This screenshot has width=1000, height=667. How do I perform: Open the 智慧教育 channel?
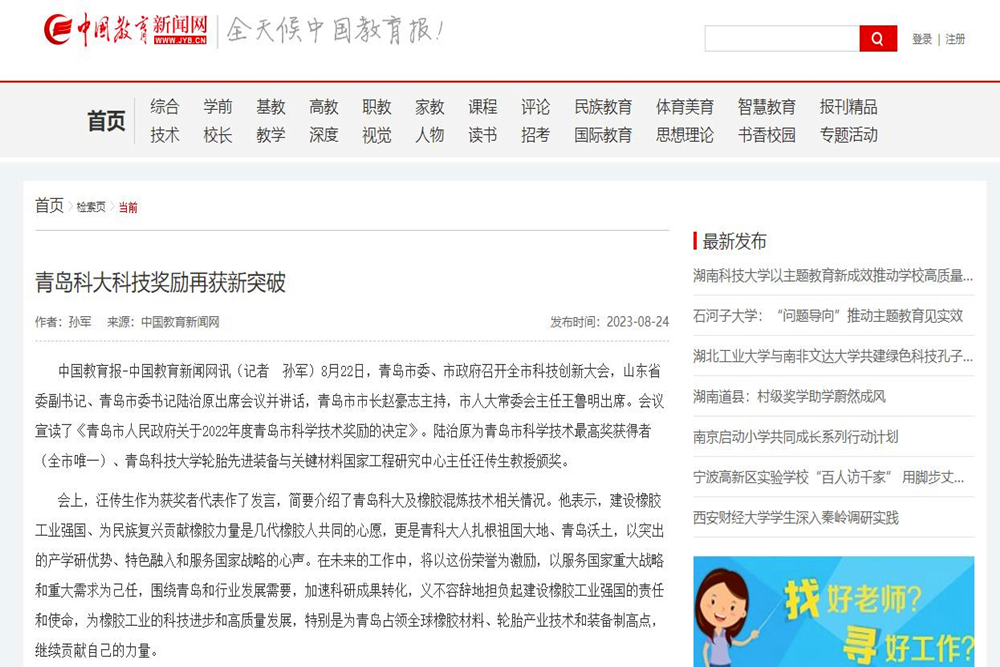click(767, 107)
